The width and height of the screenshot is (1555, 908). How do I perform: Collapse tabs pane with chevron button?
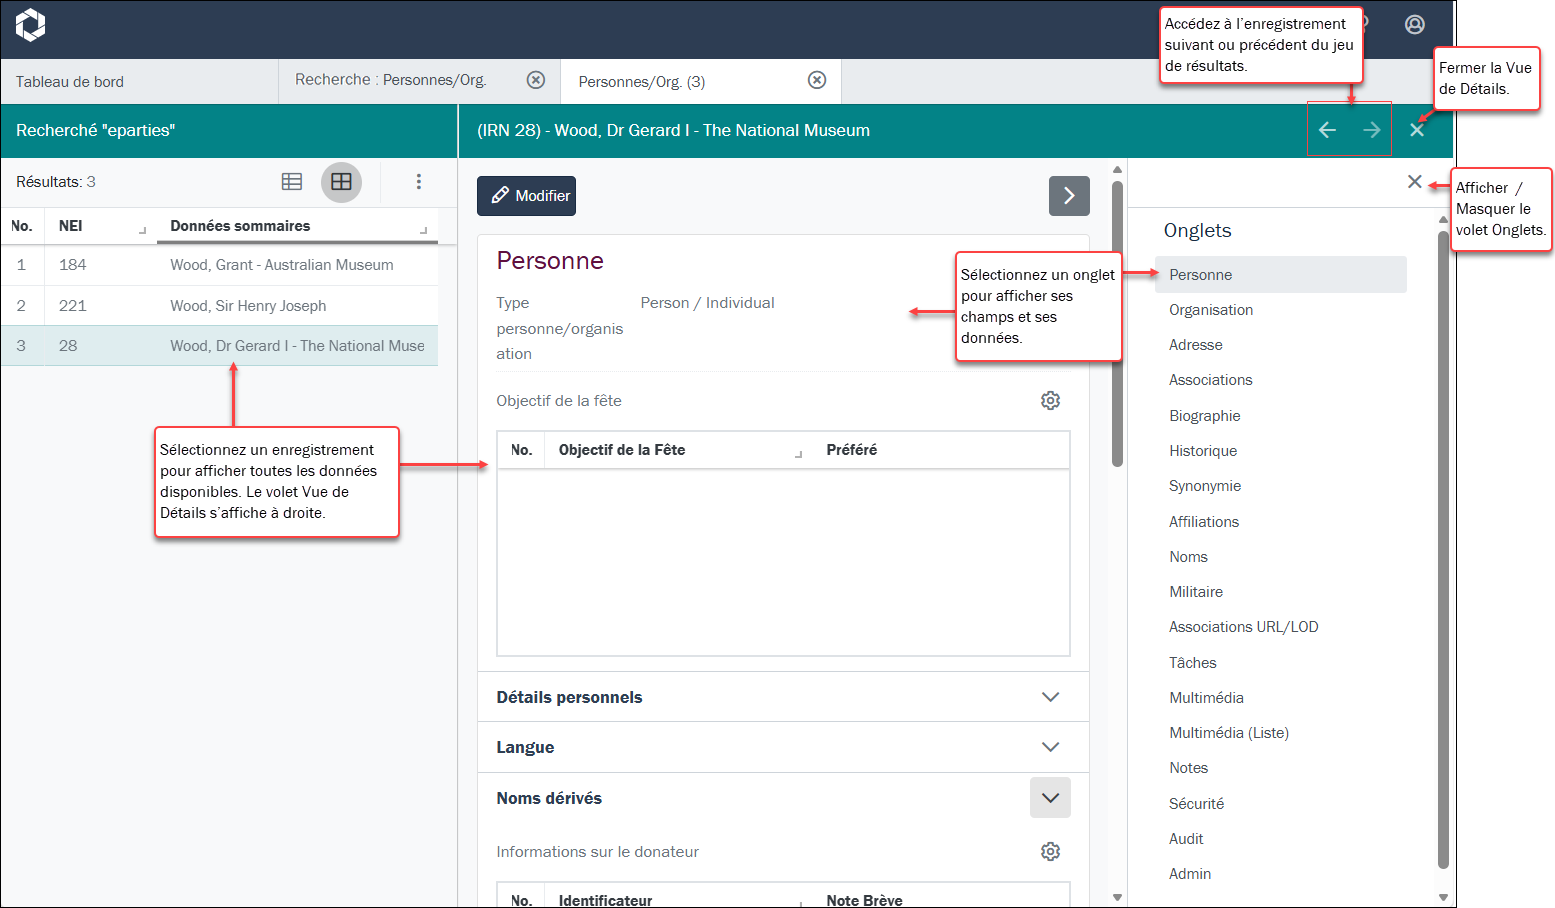click(x=1069, y=196)
